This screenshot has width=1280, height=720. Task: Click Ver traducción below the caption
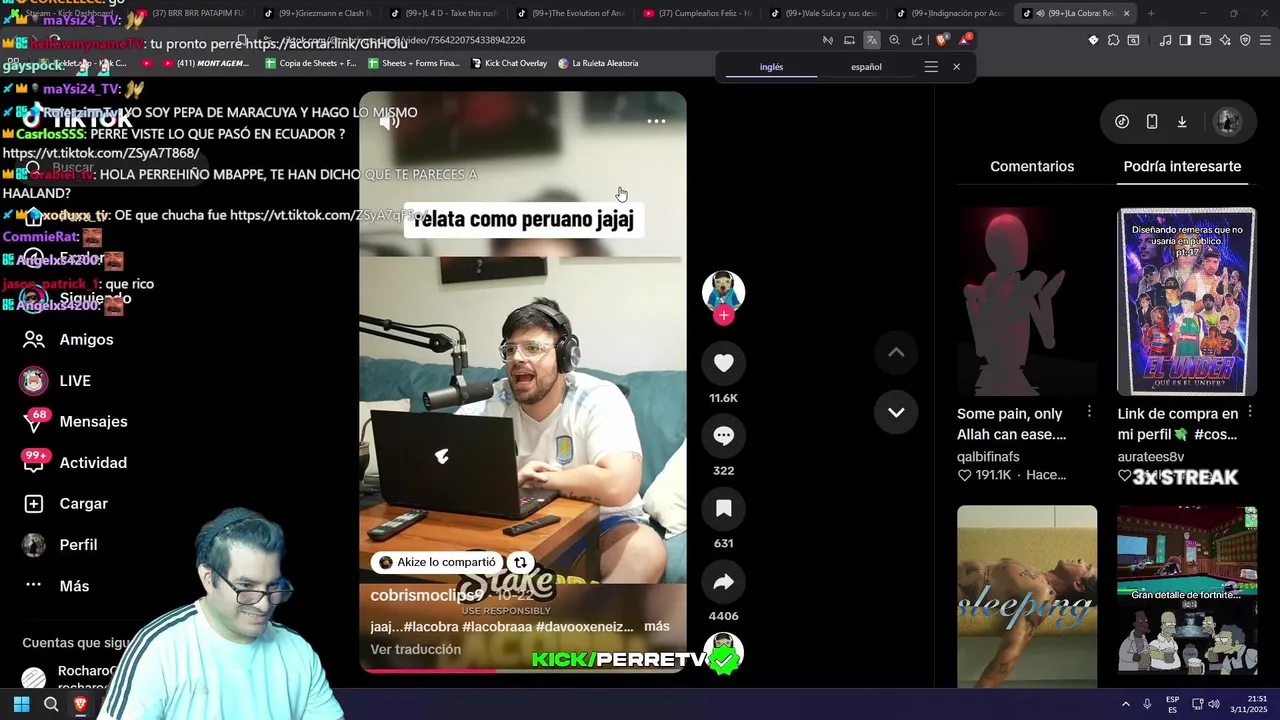click(x=416, y=649)
